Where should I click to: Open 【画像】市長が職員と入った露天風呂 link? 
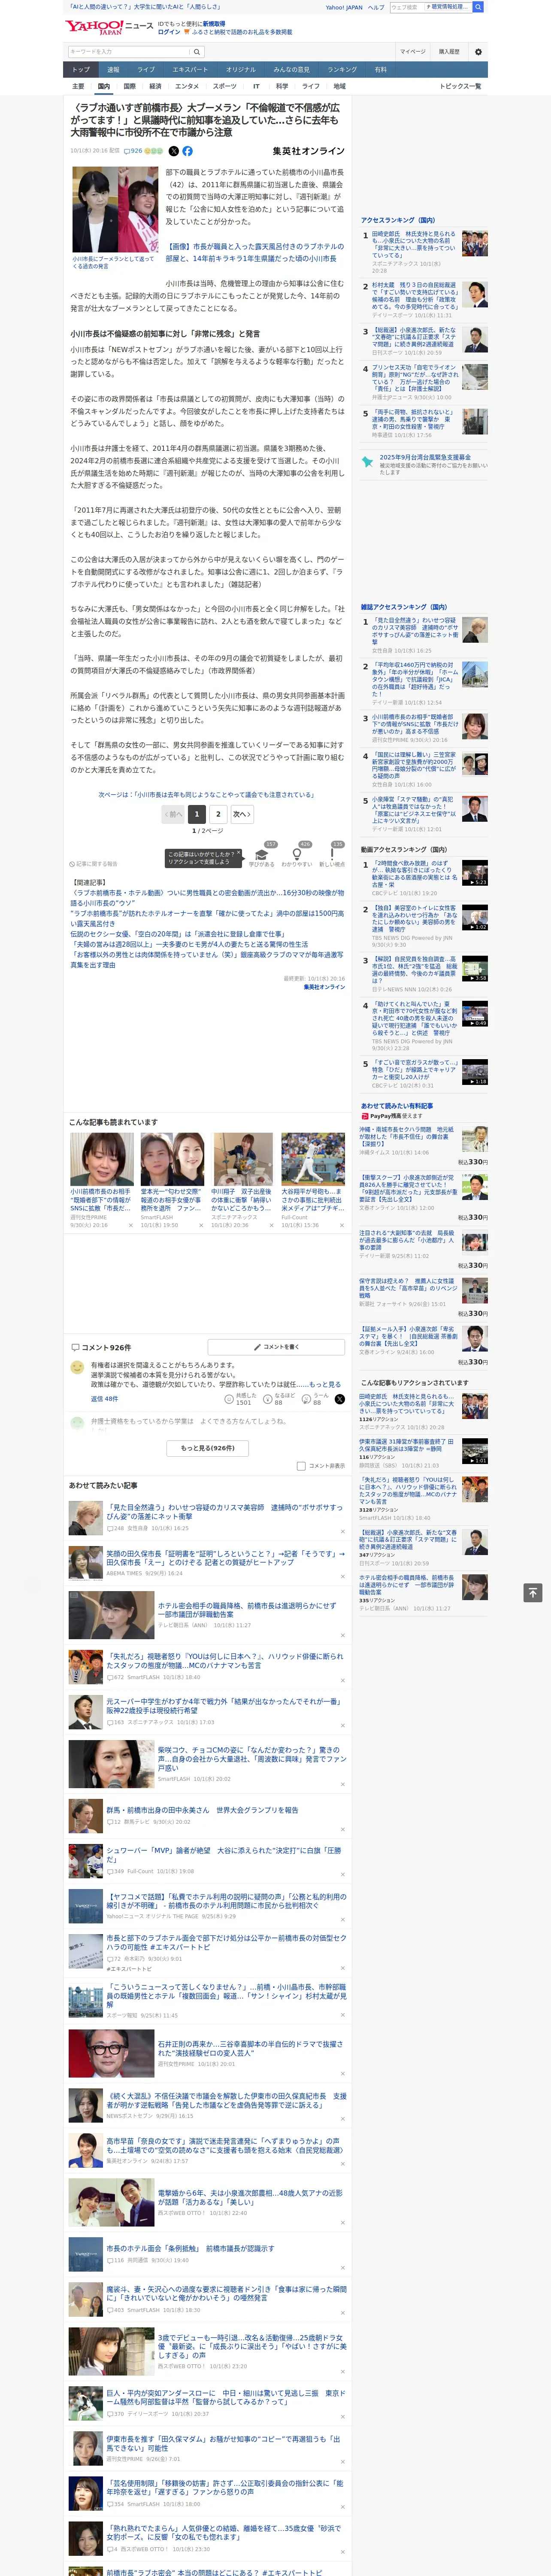(254, 252)
